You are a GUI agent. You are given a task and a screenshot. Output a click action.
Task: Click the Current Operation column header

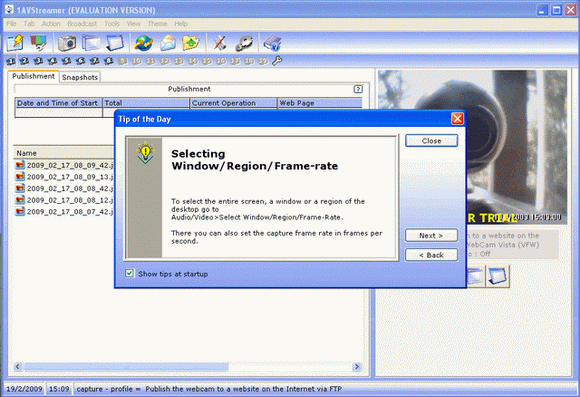tap(233, 103)
